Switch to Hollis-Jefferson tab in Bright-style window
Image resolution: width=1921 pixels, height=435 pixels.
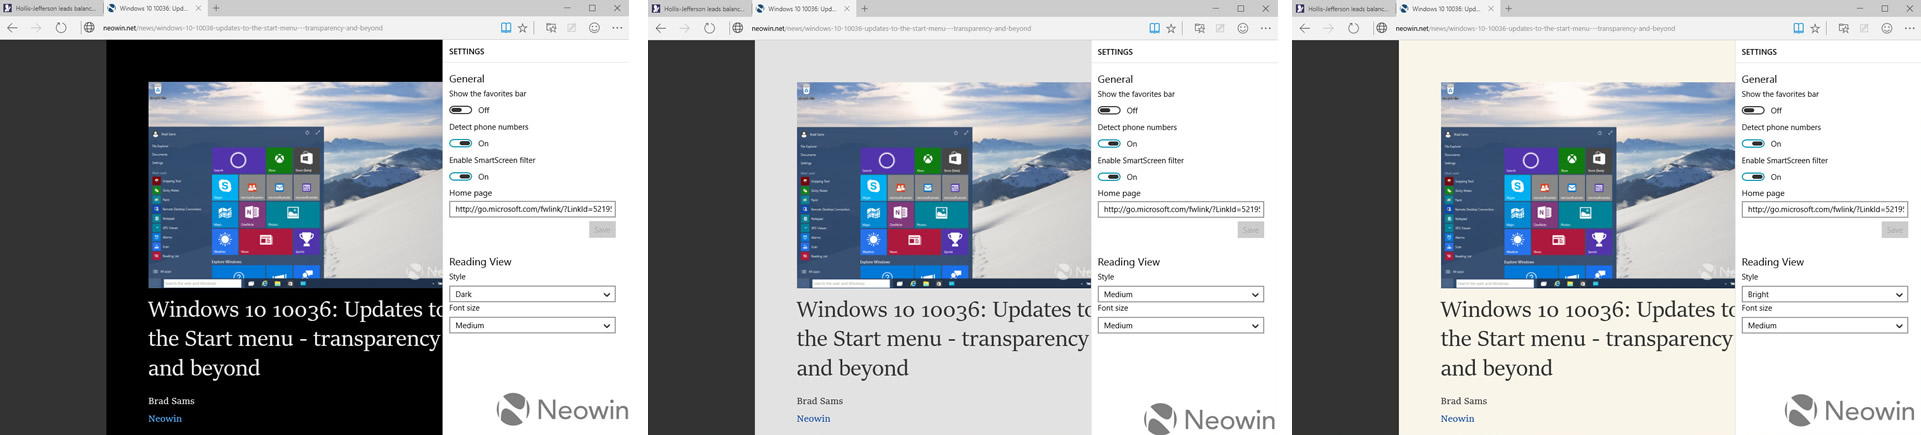pos(1343,8)
